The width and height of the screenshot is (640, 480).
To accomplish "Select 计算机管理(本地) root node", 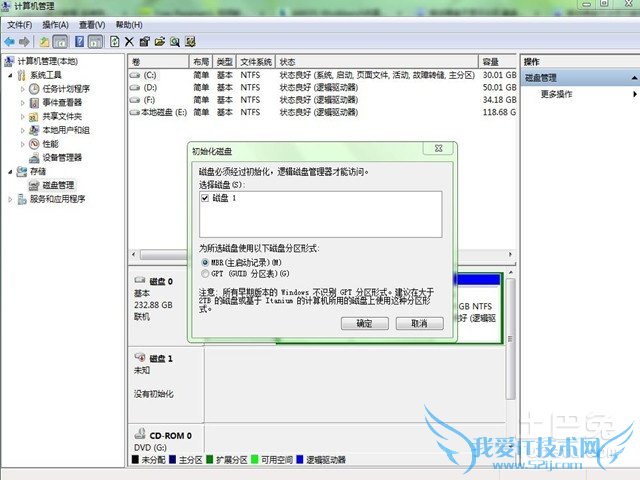I will [47, 61].
